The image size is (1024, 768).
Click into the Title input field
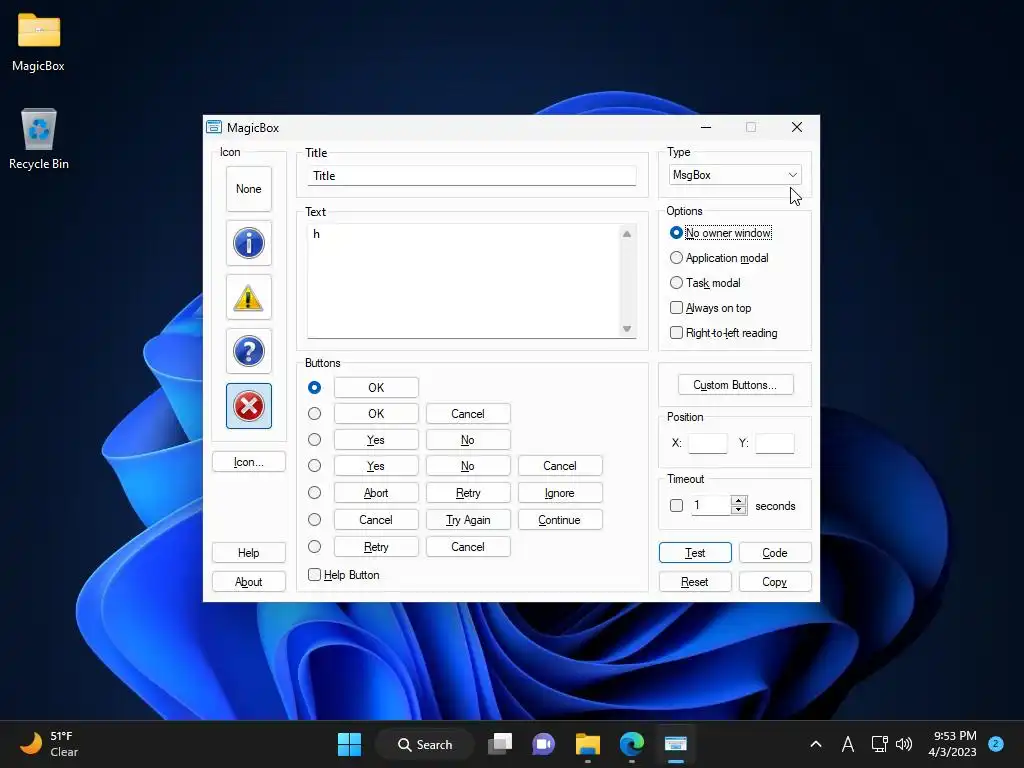pos(472,176)
